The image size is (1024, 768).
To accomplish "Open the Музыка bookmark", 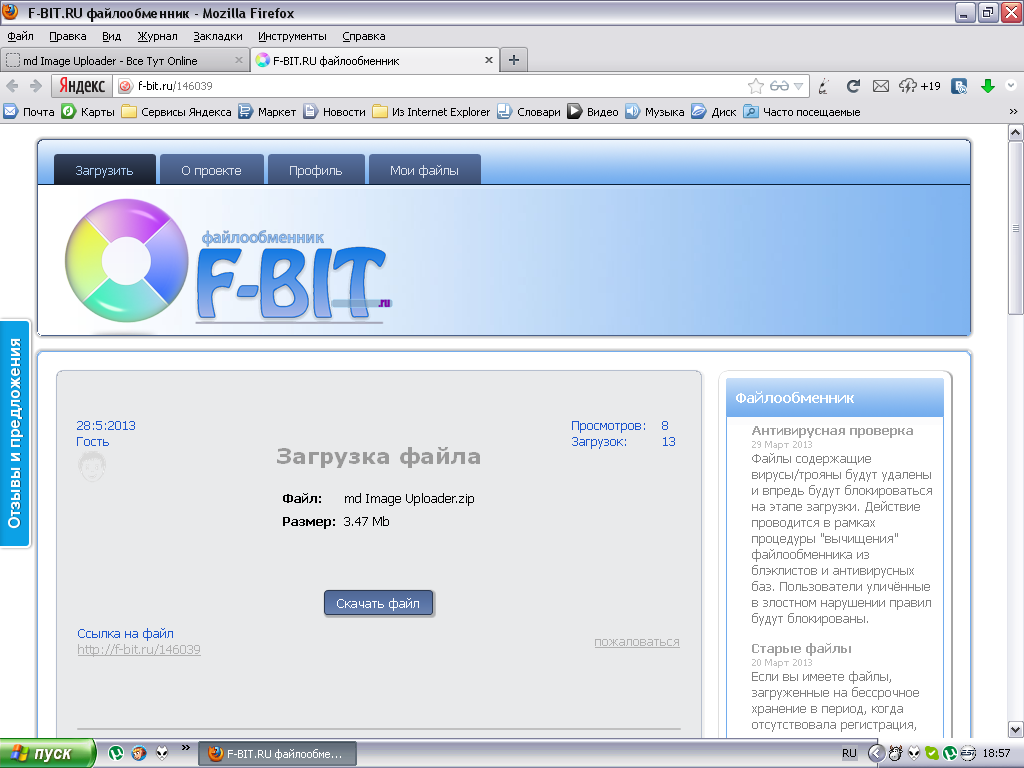I will coord(655,112).
